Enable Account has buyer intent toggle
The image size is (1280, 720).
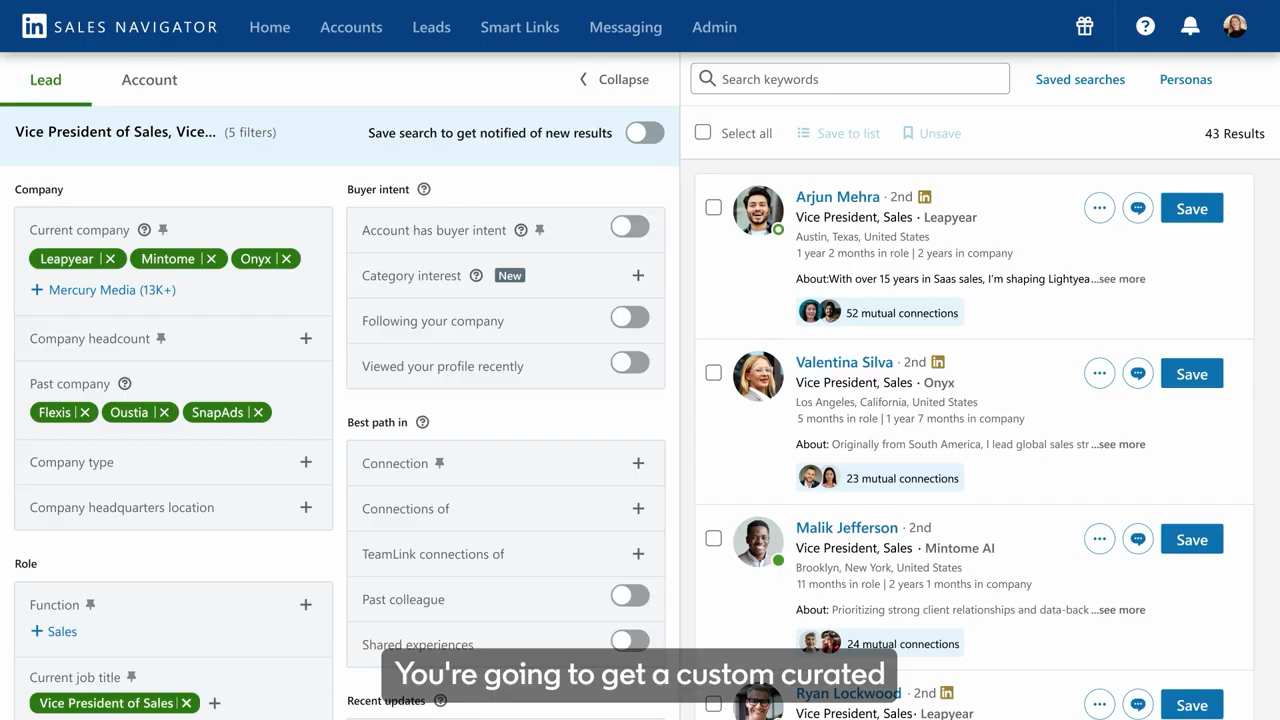point(630,227)
